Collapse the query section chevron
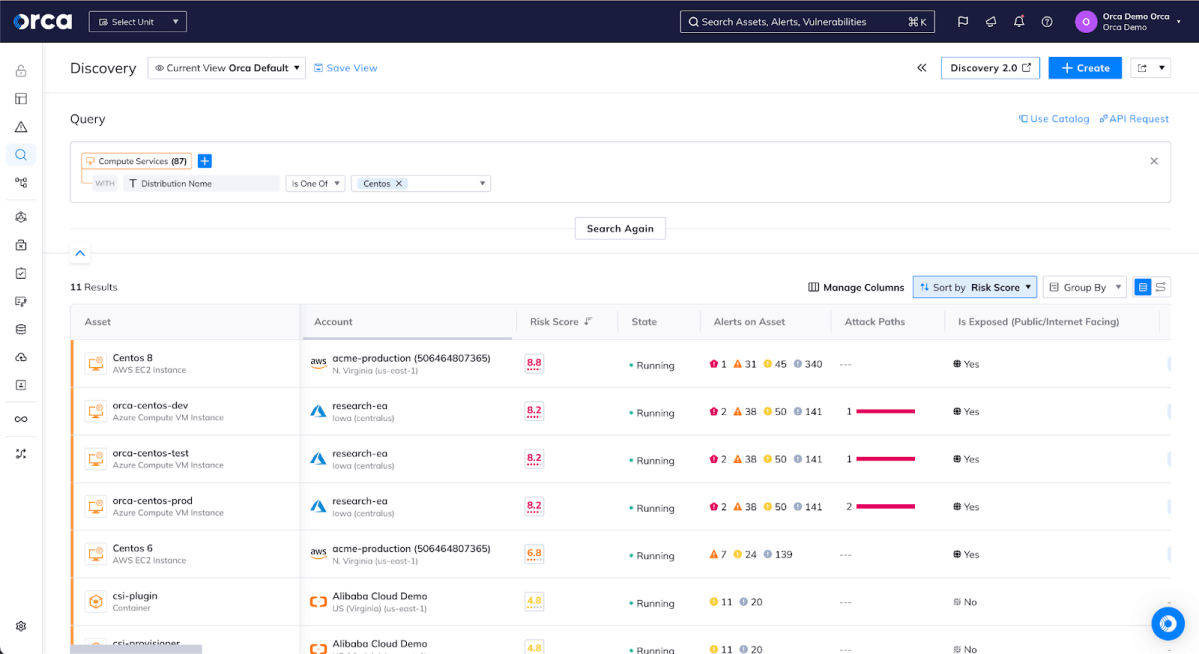Screen dimensions: 1199x654 pyautogui.click(x=80, y=253)
